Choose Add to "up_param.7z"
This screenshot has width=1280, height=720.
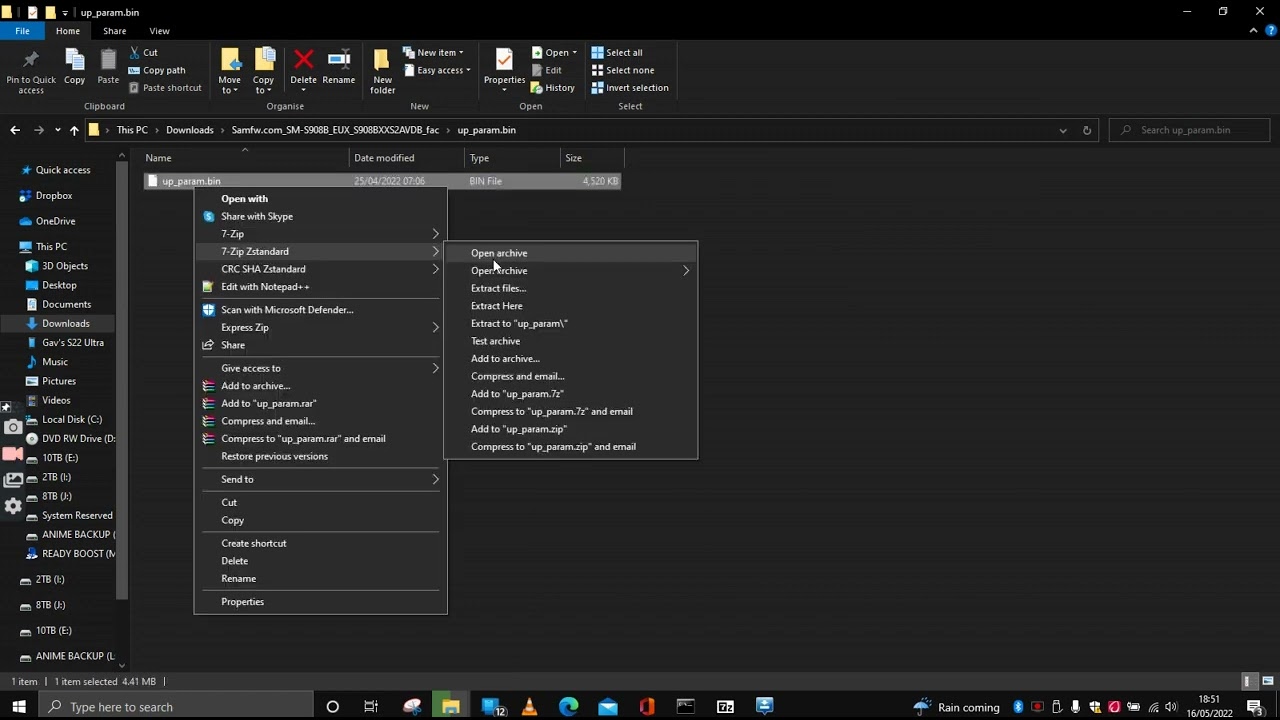(570, 394)
